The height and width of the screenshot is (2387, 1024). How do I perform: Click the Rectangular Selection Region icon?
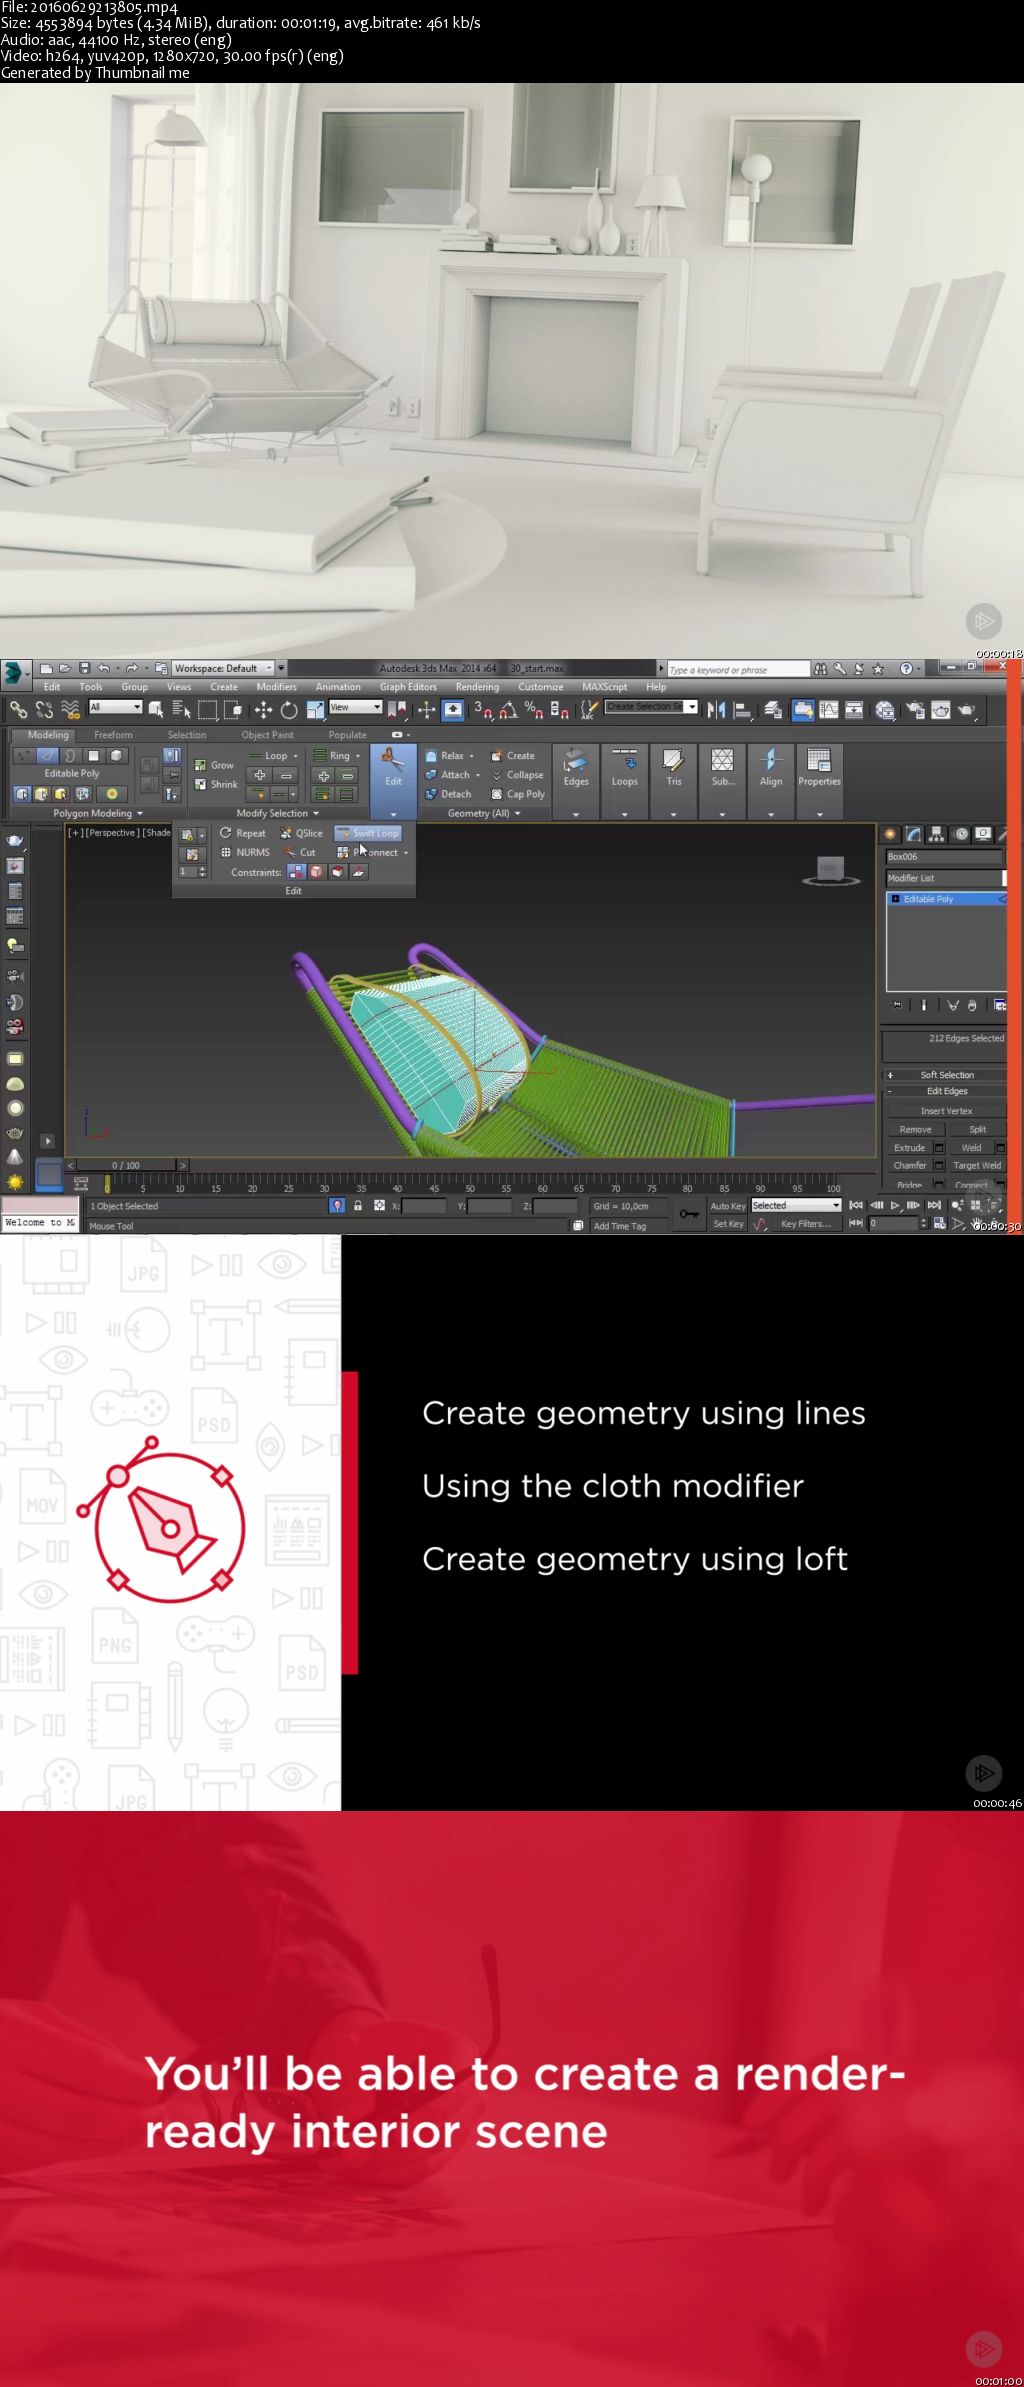pos(207,709)
